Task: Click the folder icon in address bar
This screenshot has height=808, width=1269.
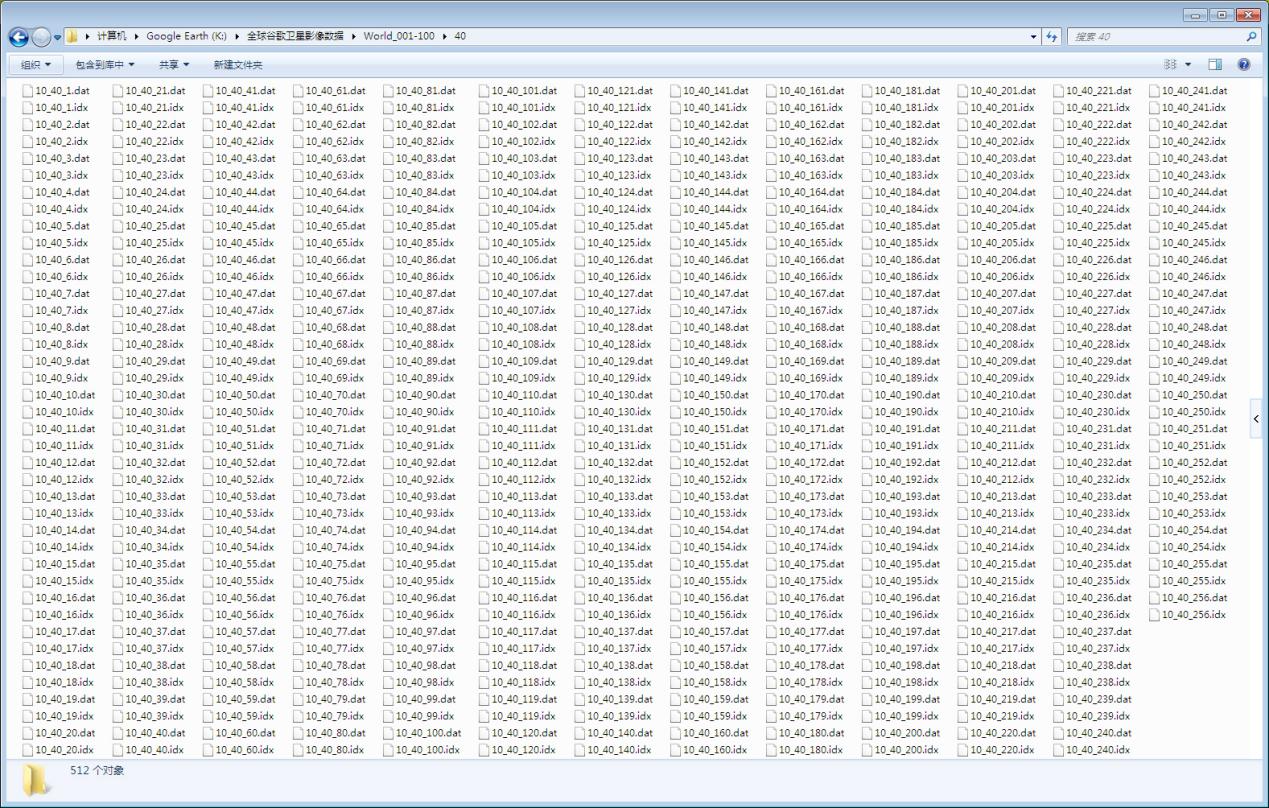Action: [72, 37]
